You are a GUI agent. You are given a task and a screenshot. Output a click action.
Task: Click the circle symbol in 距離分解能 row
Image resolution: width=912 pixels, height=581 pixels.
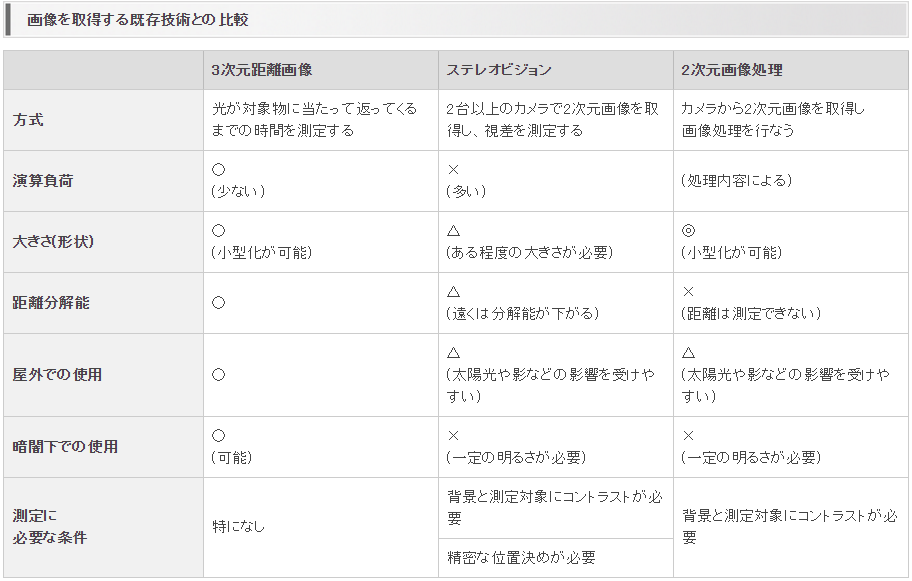pyautogui.click(x=219, y=302)
